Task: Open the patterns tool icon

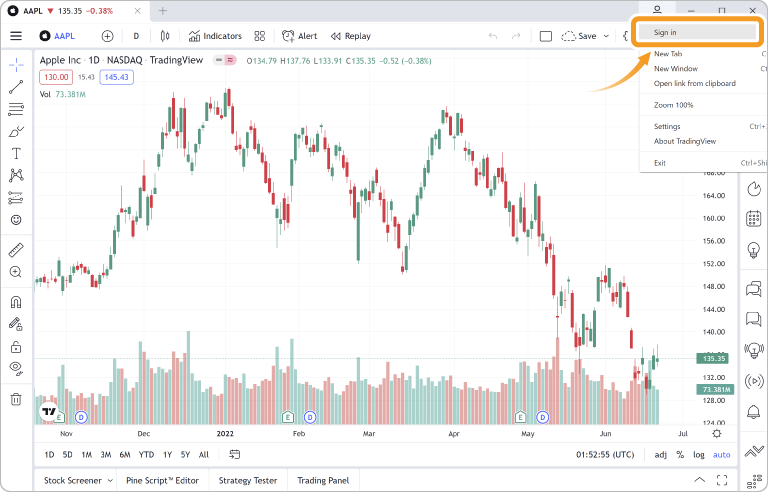Action: [16, 175]
